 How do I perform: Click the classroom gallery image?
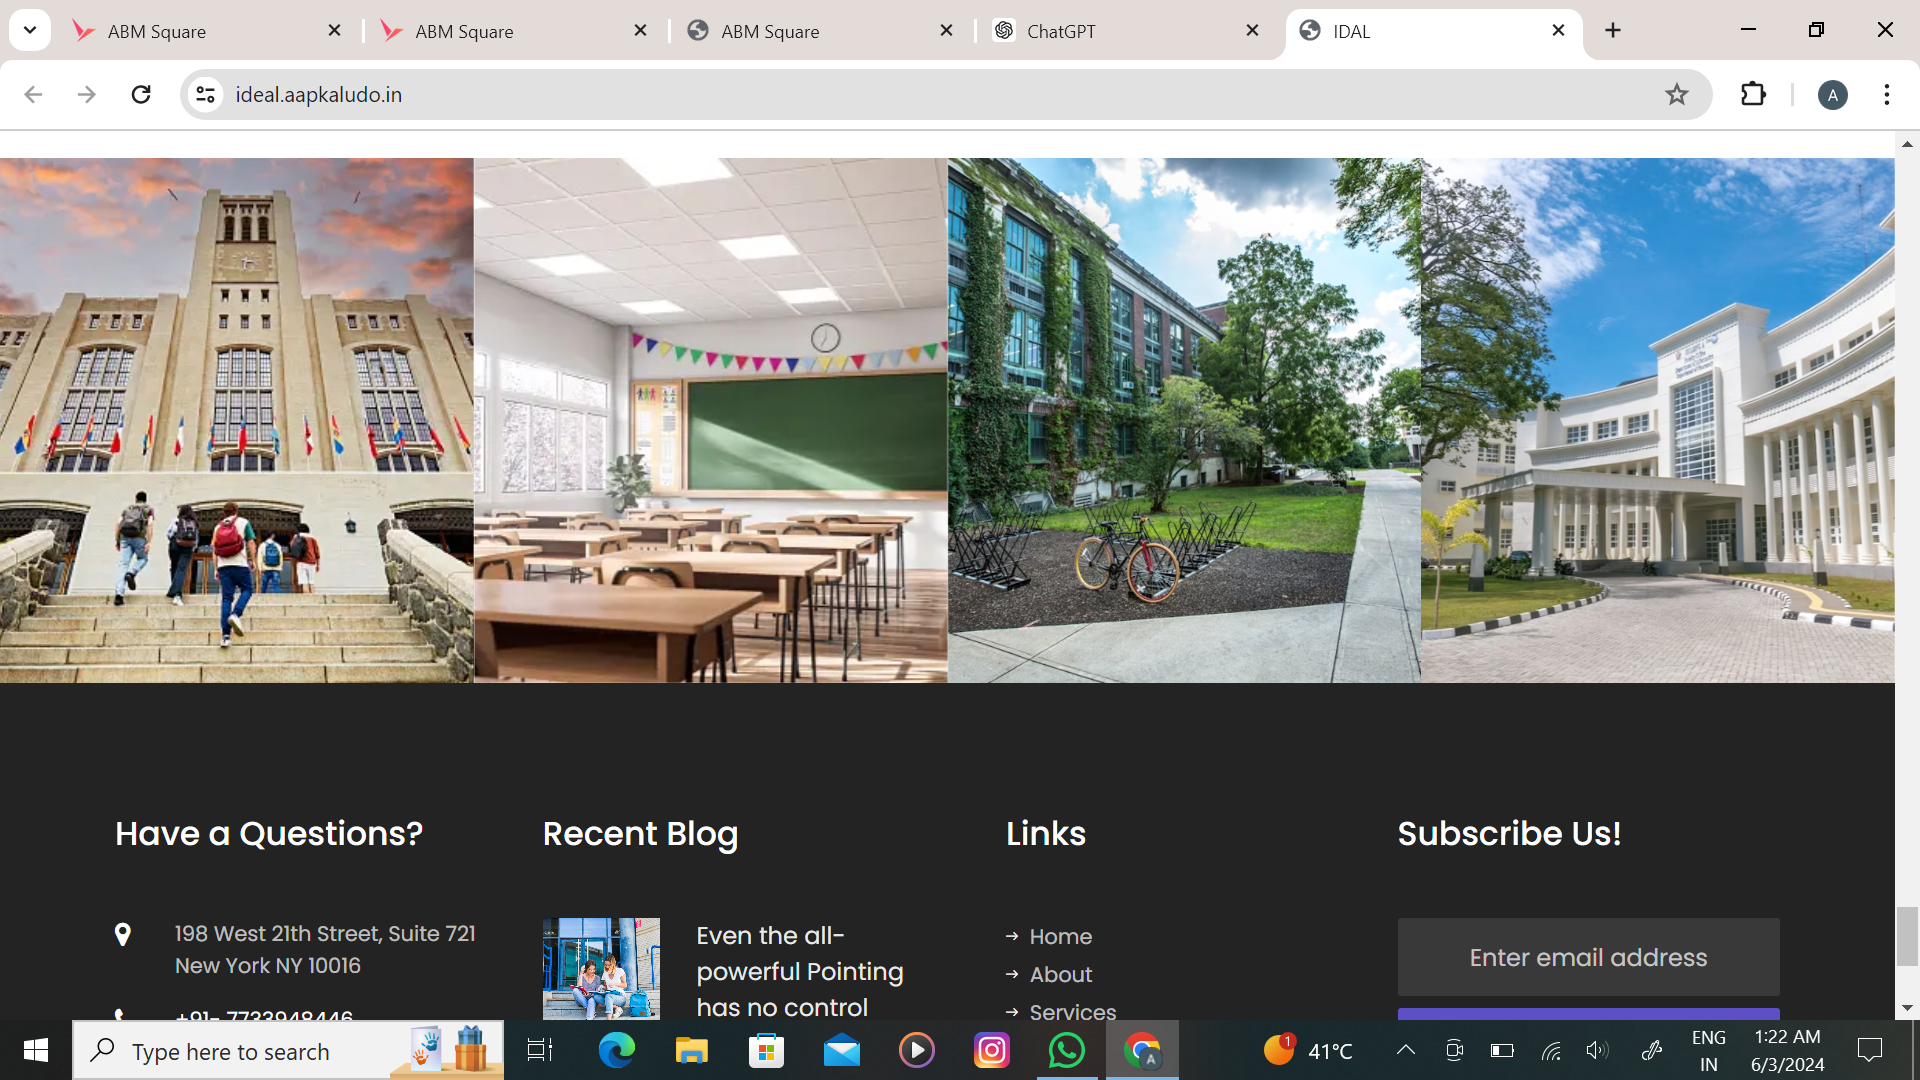[710, 420]
